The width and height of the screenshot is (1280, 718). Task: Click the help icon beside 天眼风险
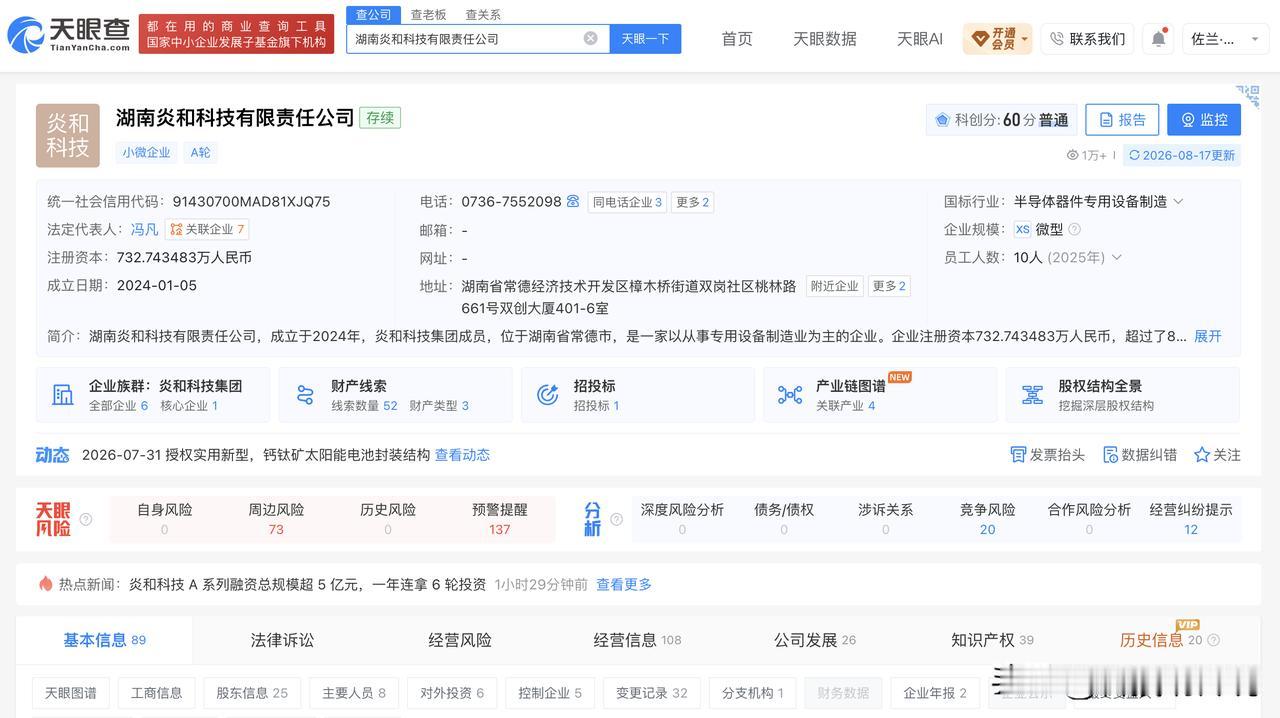pos(86,519)
